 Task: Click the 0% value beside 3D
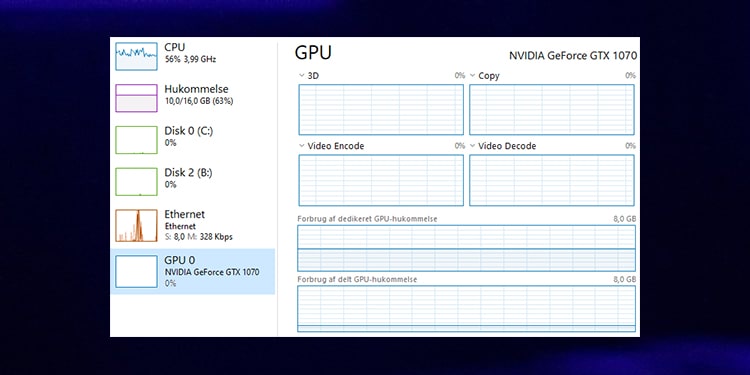(x=460, y=76)
